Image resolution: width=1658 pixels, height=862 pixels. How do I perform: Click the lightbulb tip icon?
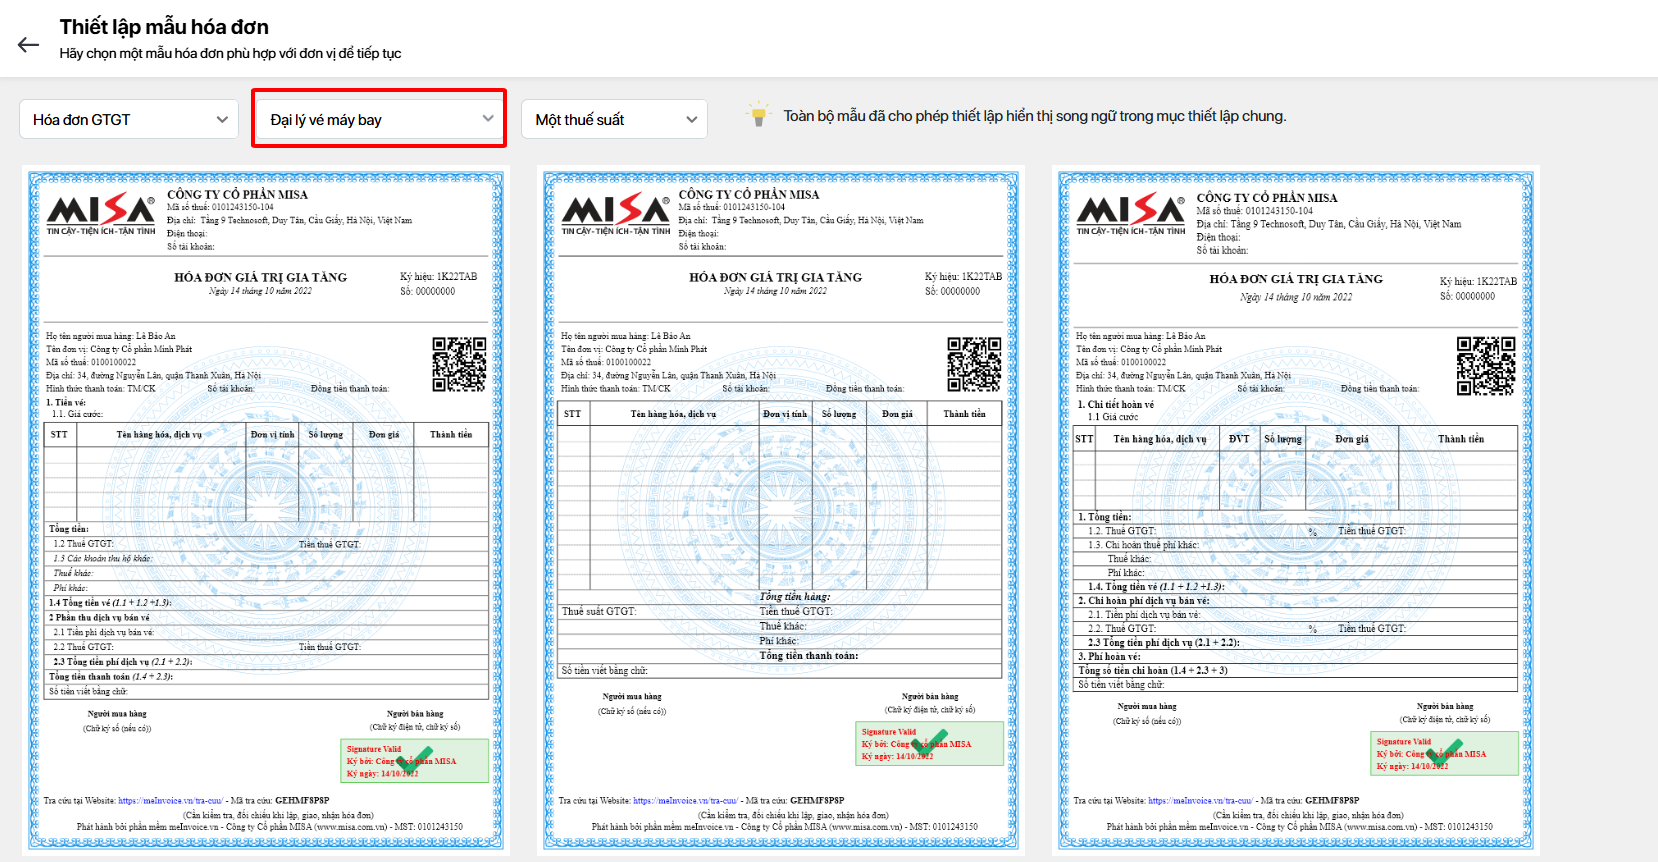[758, 115]
